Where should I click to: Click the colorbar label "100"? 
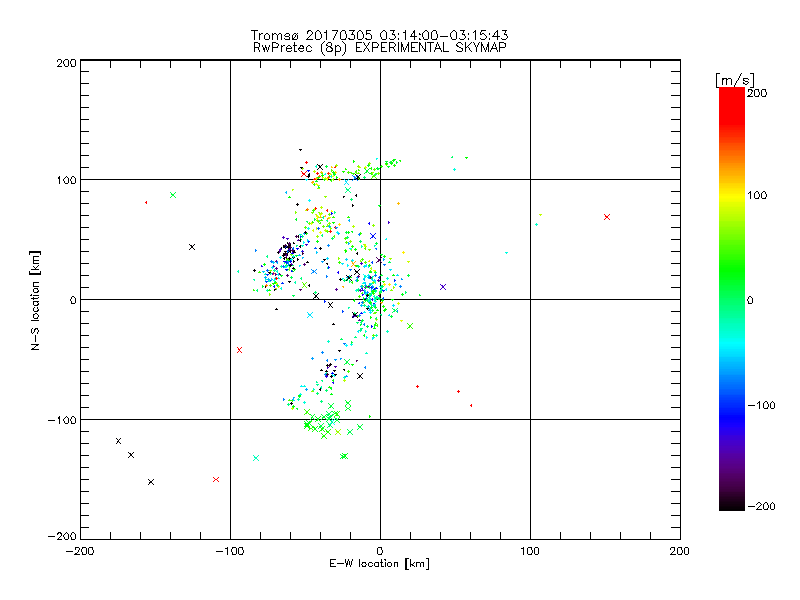coord(757,195)
